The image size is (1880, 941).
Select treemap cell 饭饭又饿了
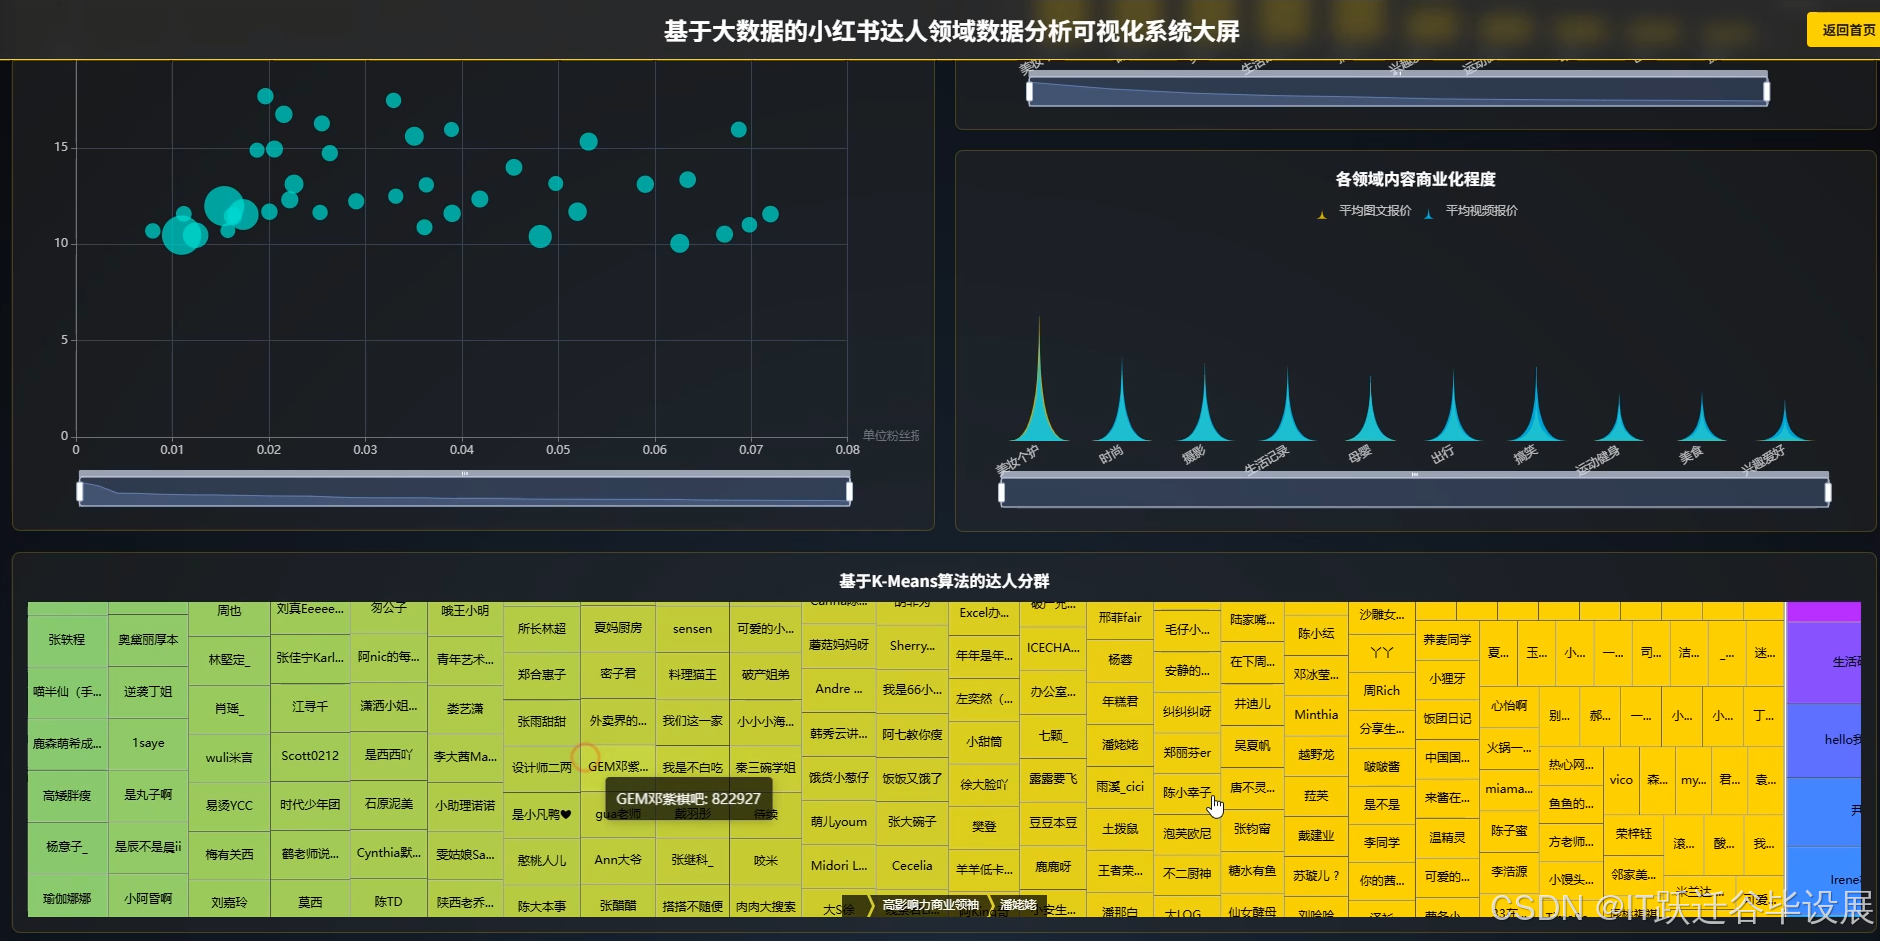click(912, 778)
